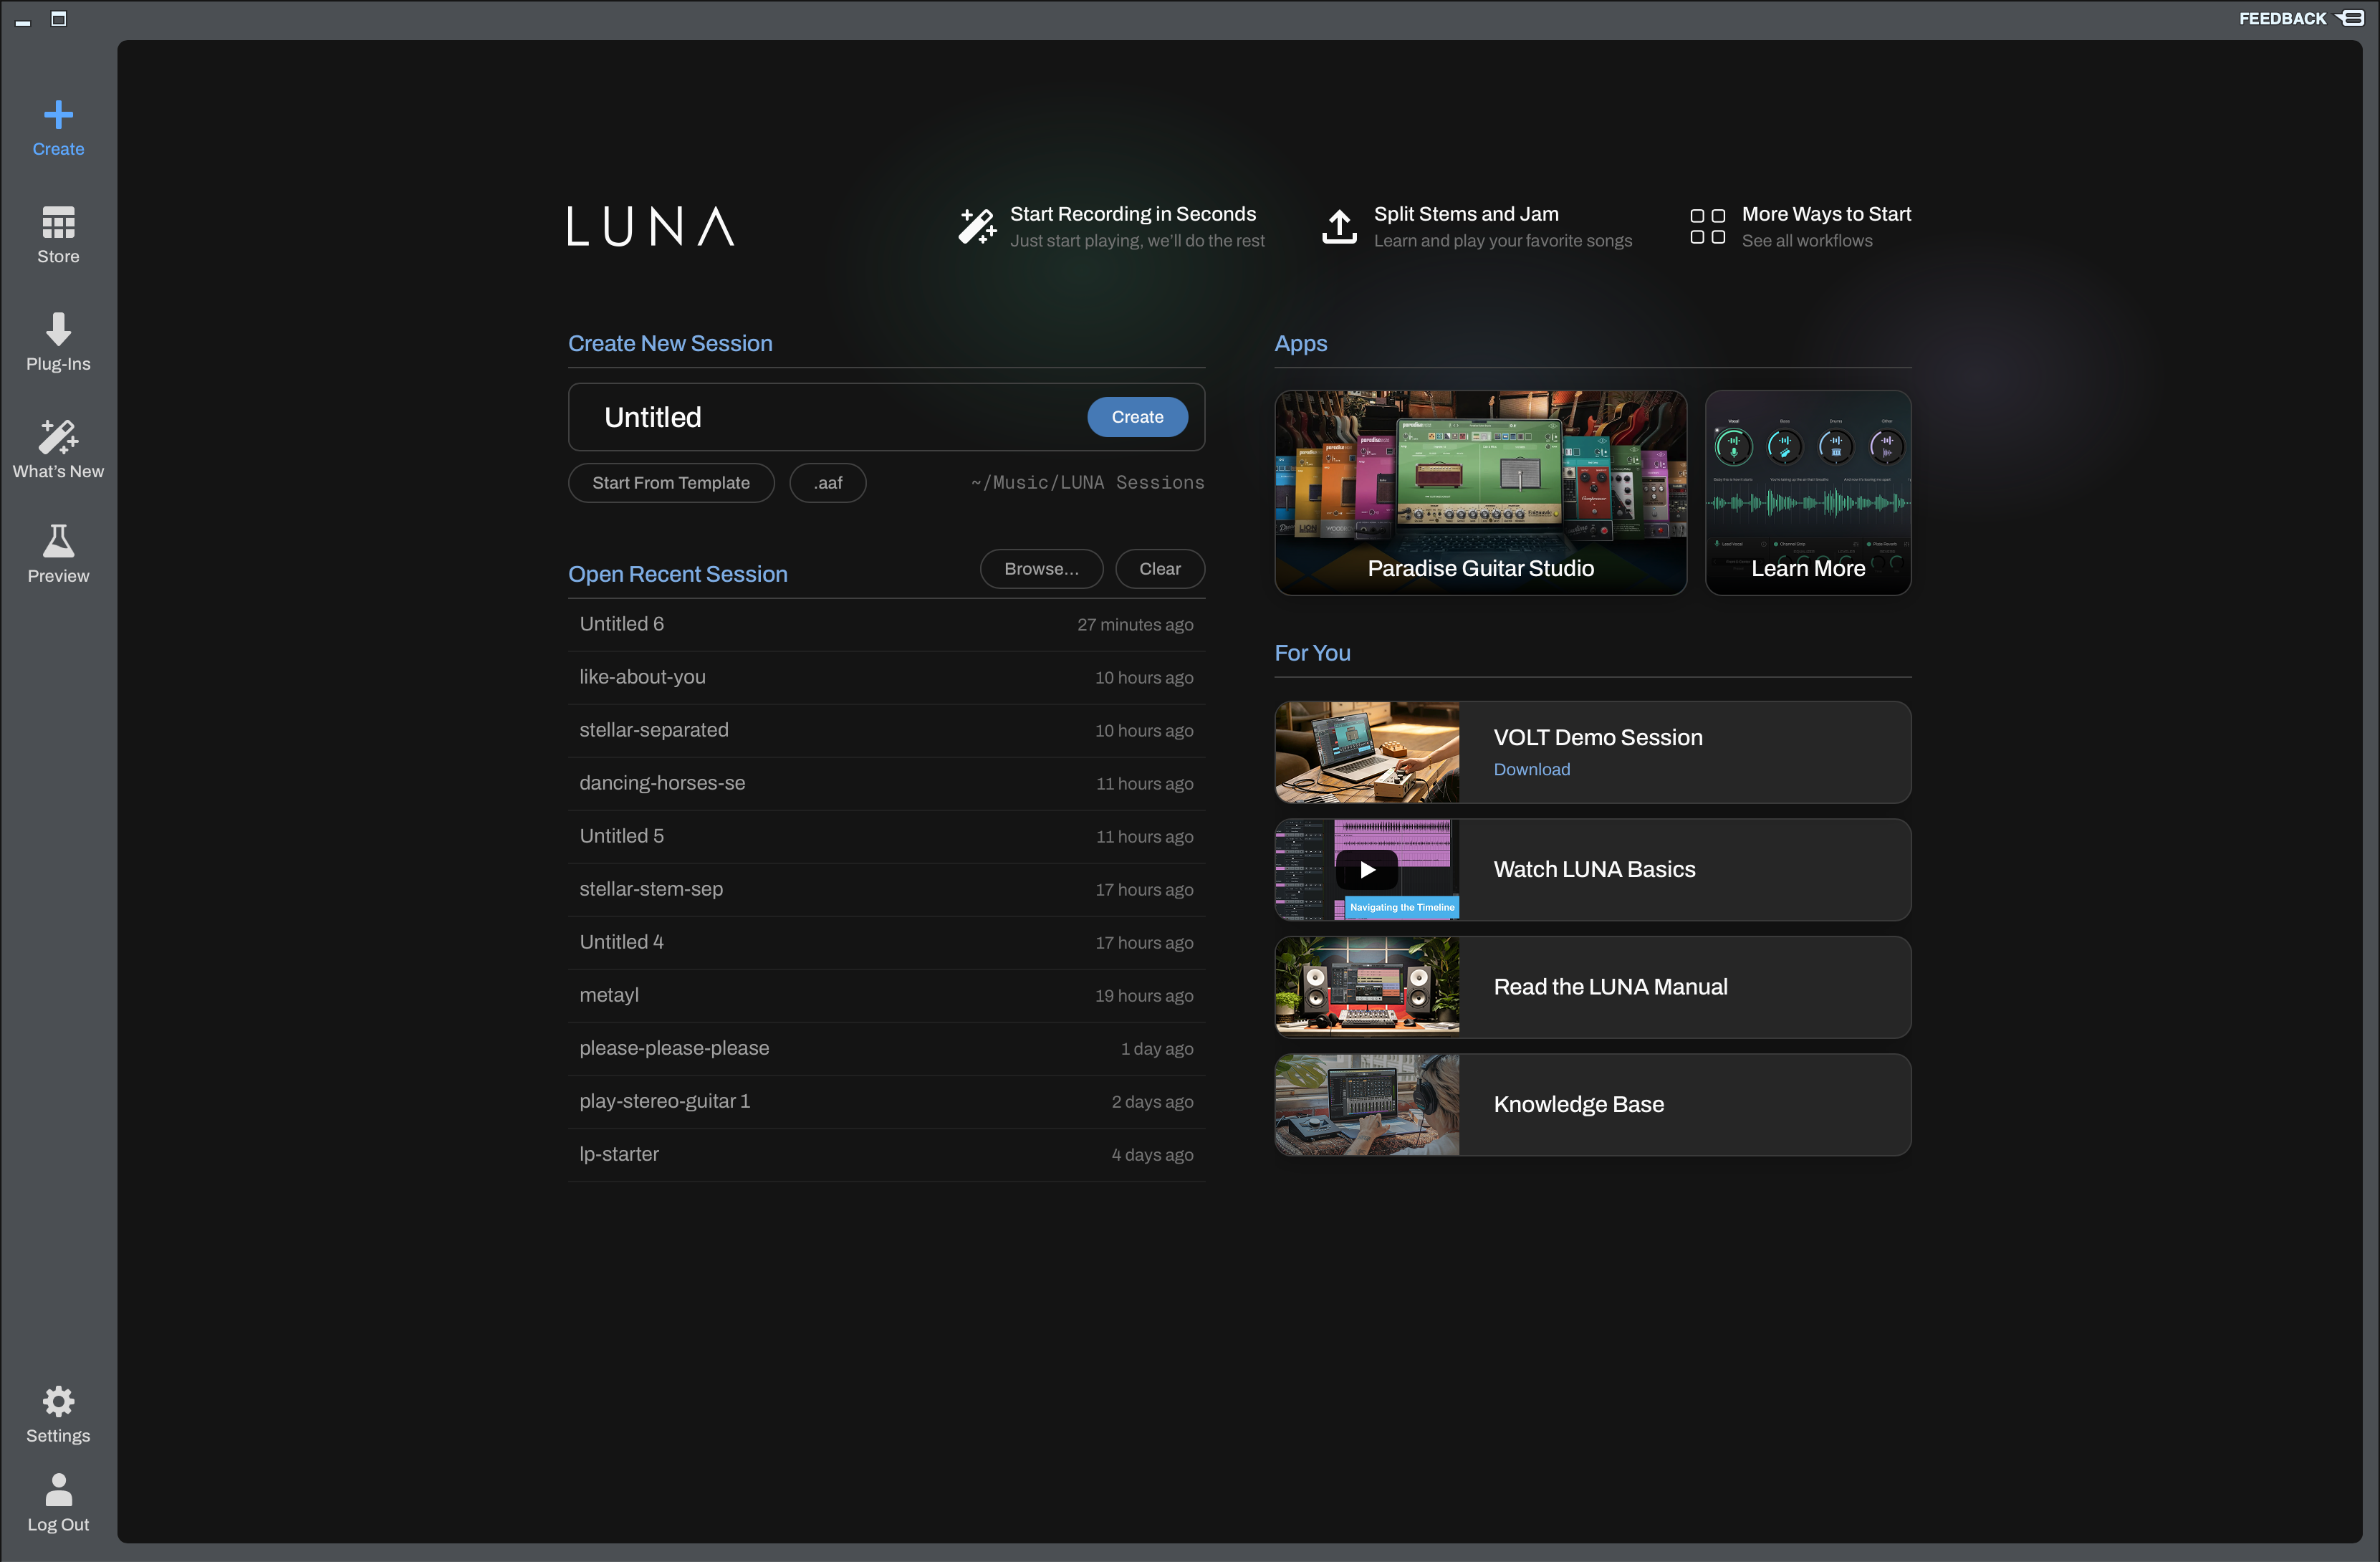Click the Settings label in sidebar
Screen dimensions: 2380x1562
point(58,1436)
